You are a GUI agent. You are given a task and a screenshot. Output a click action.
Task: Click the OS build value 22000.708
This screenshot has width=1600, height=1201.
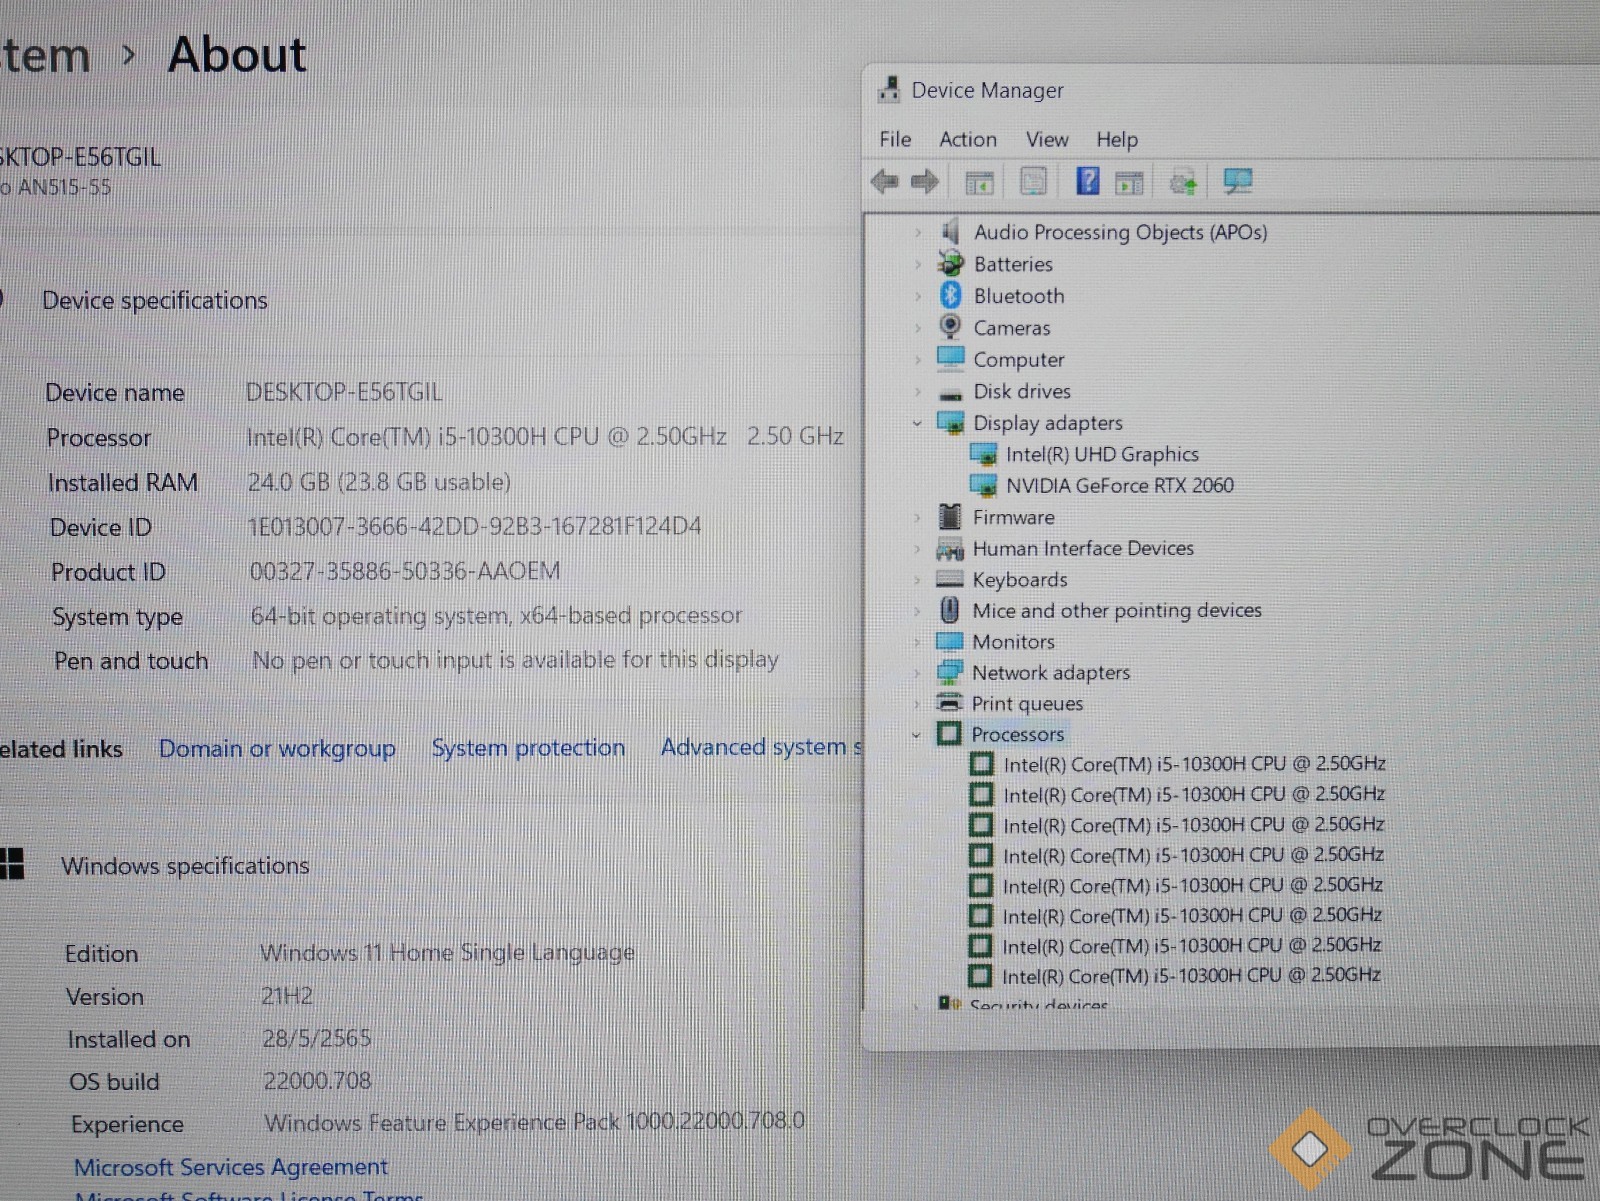[317, 1081]
